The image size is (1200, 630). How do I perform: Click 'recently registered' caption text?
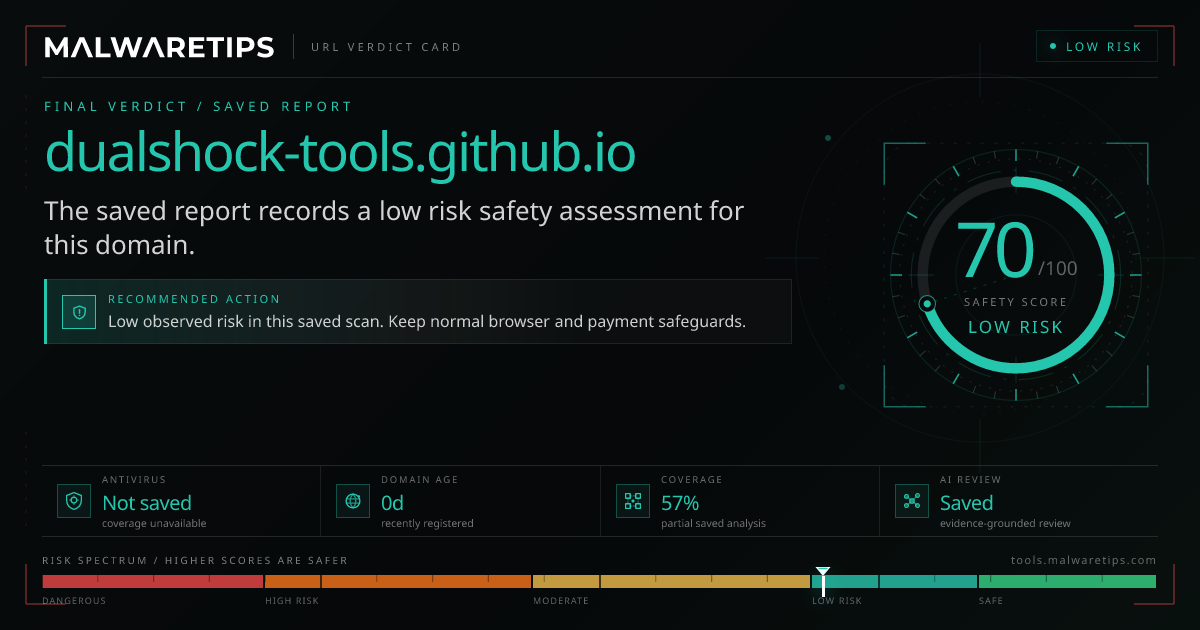pyautogui.click(x=427, y=523)
